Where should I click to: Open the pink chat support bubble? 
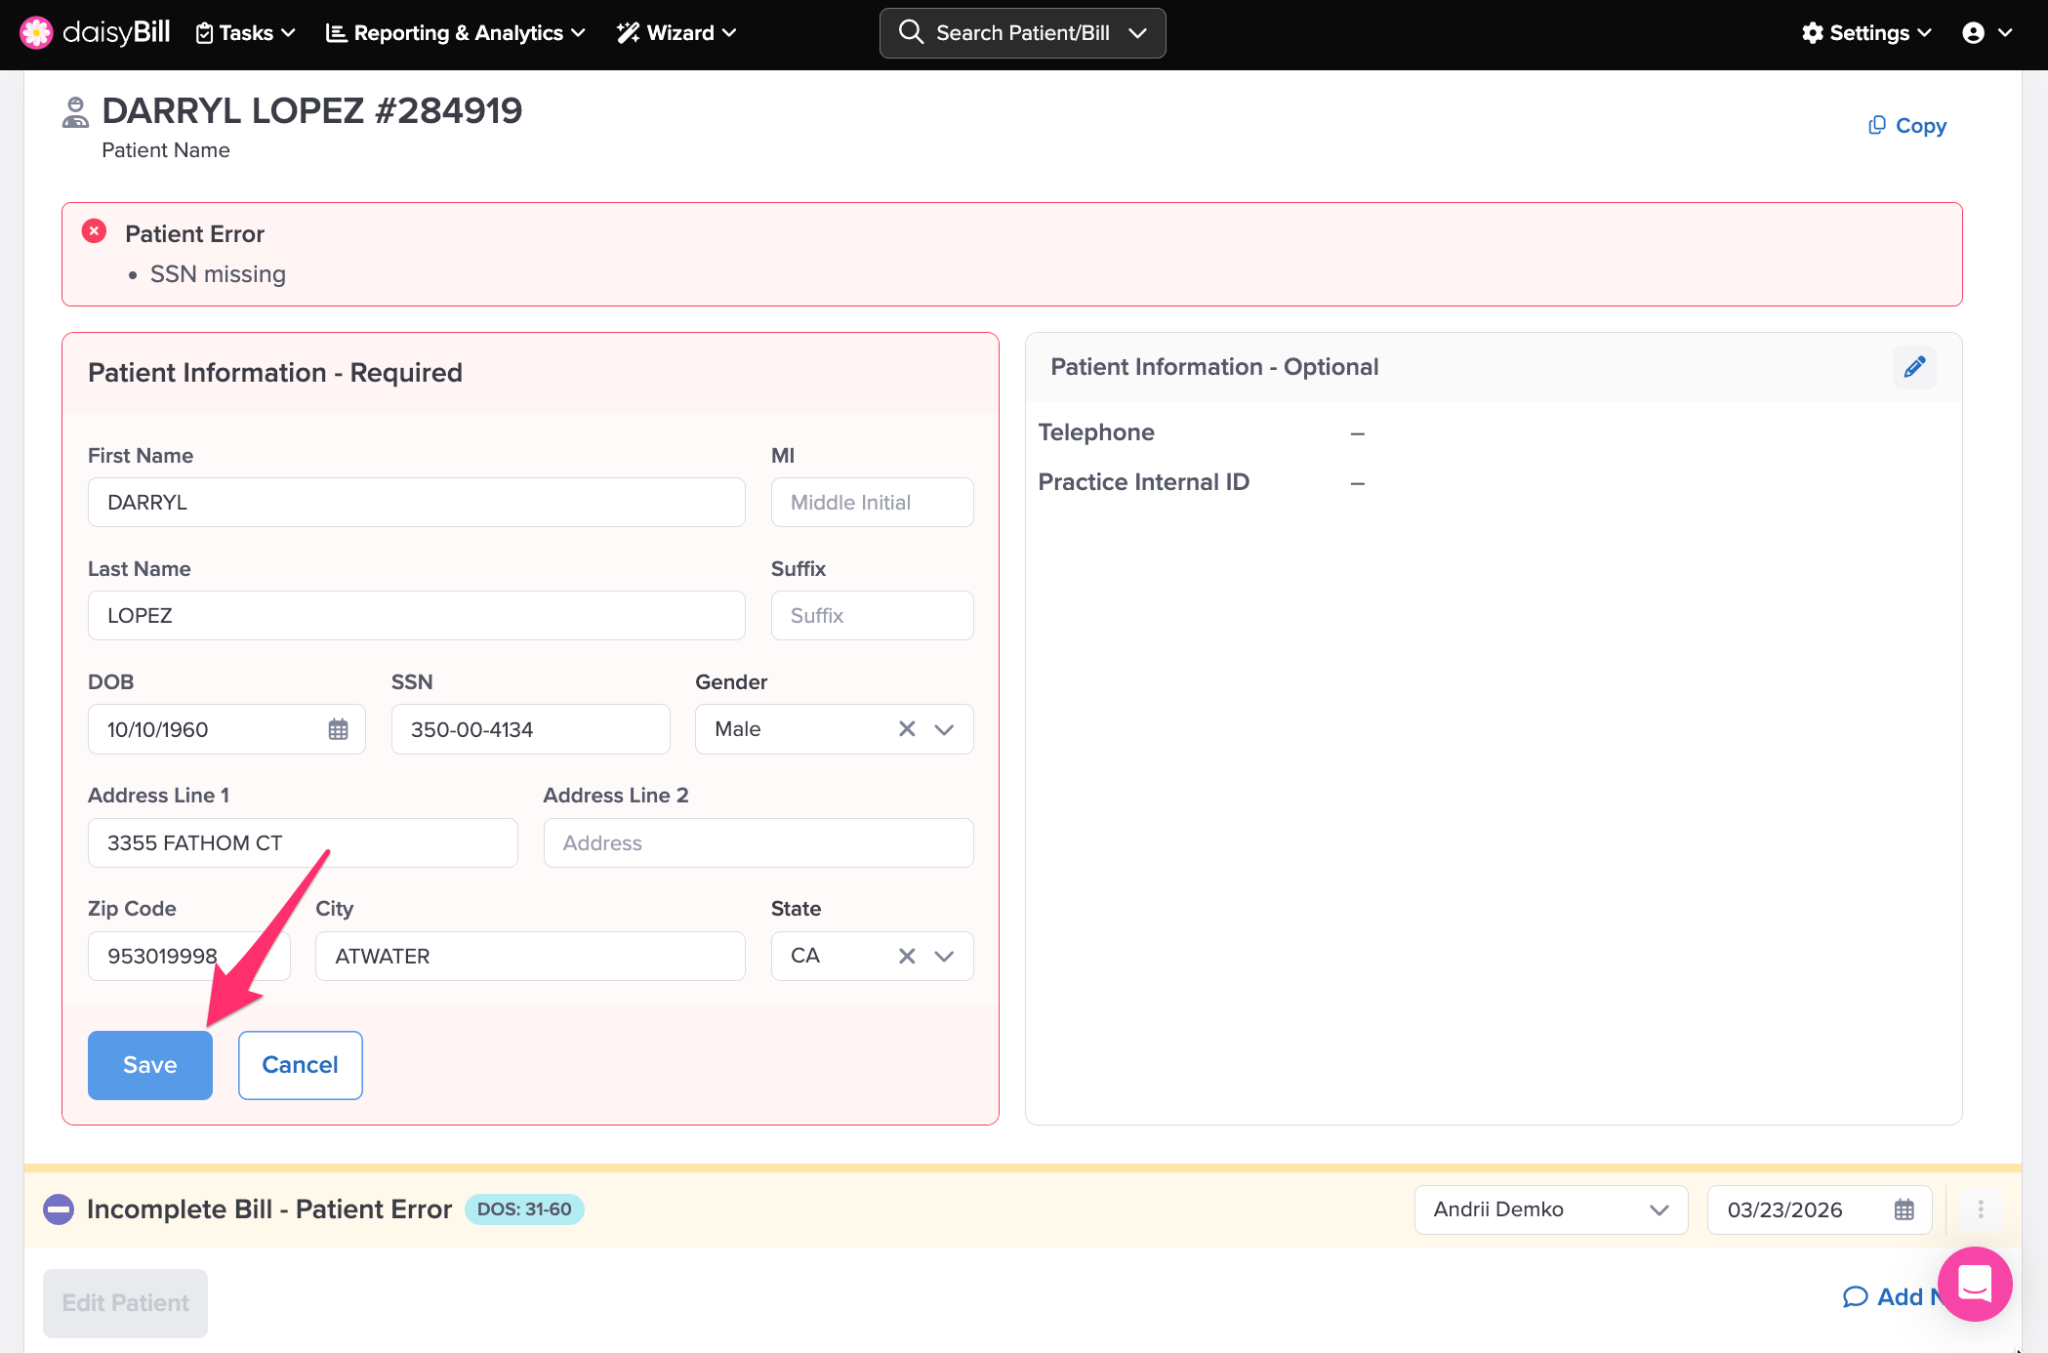pyautogui.click(x=1974, y=1284)
